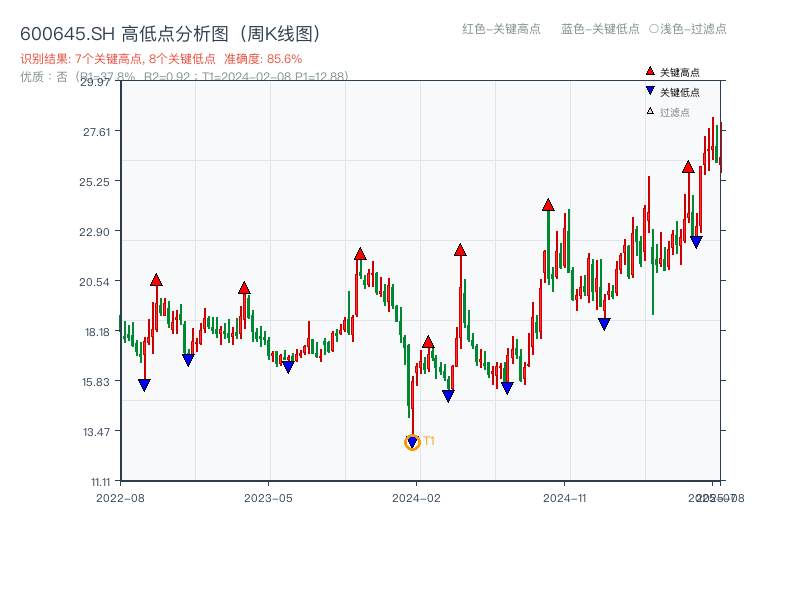Select the rightmost blue key-low triangle
The image size is (800, 600).
(696, 242)
